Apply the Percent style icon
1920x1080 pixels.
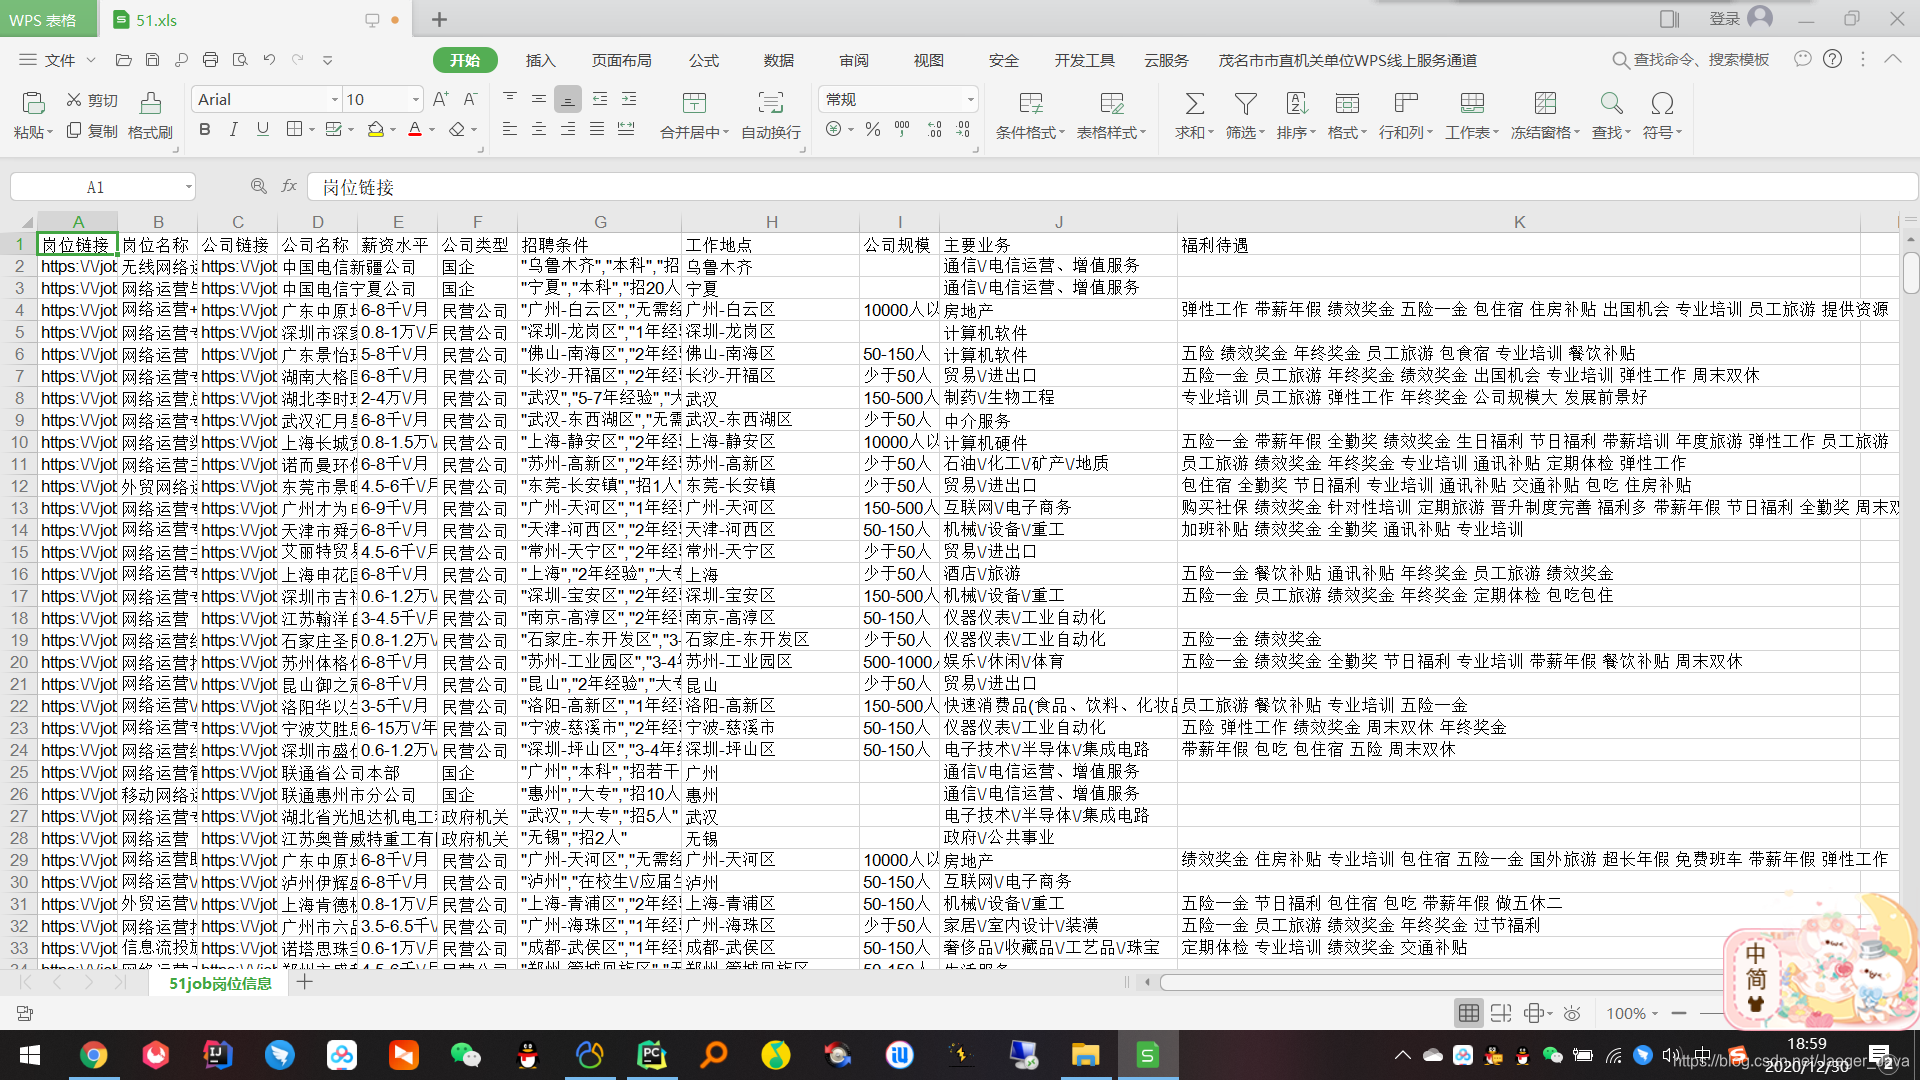(871, 128)
